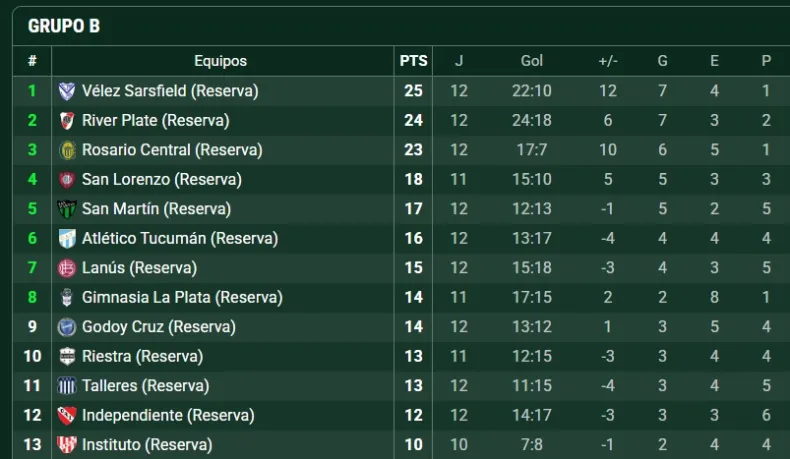Click the Independiente team crest
The image size is (790, 459).
(x=67, y=415)
